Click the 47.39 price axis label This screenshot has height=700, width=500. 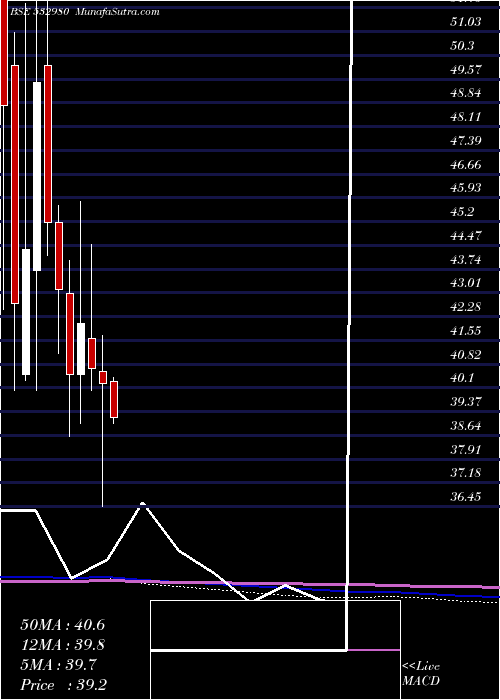tap(466, 141)
